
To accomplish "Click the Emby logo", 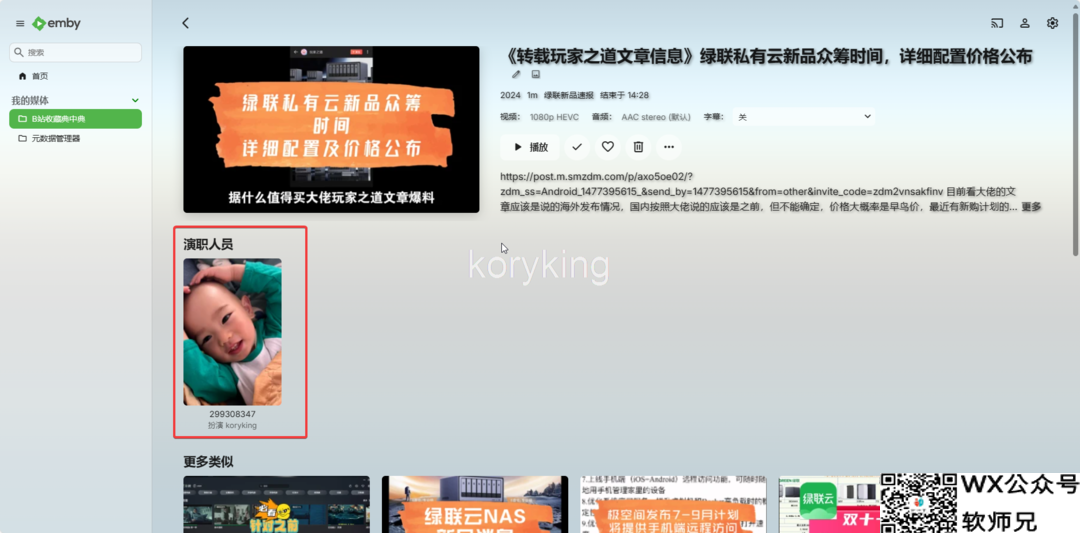I will click(x=56, y=23).
